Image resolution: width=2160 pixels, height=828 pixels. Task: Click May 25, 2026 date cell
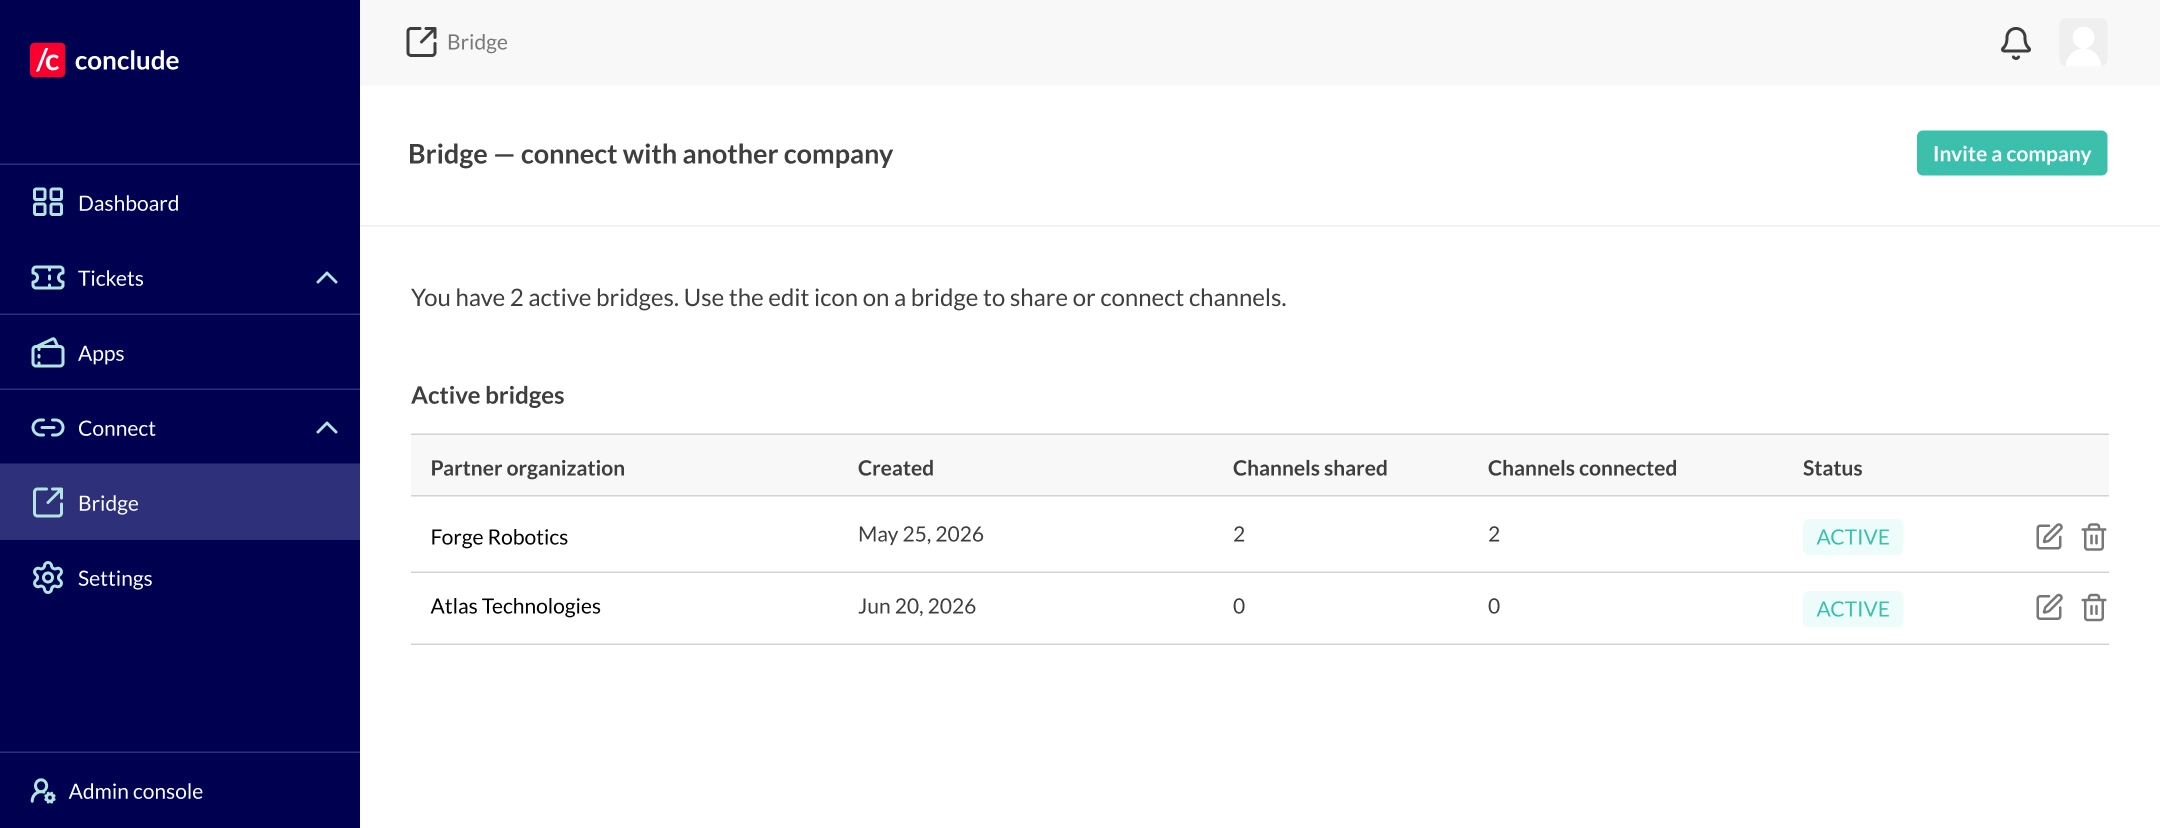pos(920,534)
